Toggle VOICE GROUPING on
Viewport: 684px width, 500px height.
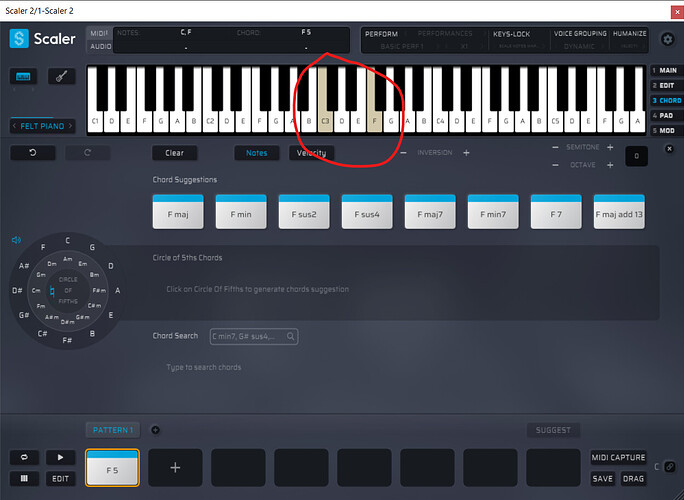click(x=580, y=34)
